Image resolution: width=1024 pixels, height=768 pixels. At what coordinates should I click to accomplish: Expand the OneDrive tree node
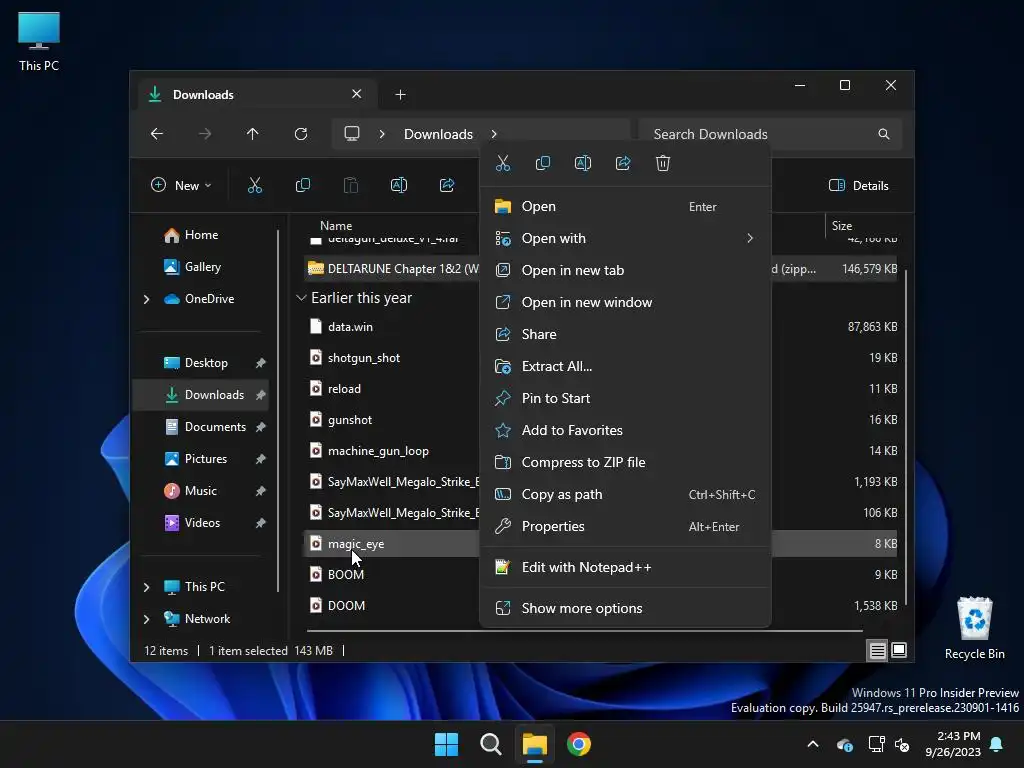click(146, 299)
